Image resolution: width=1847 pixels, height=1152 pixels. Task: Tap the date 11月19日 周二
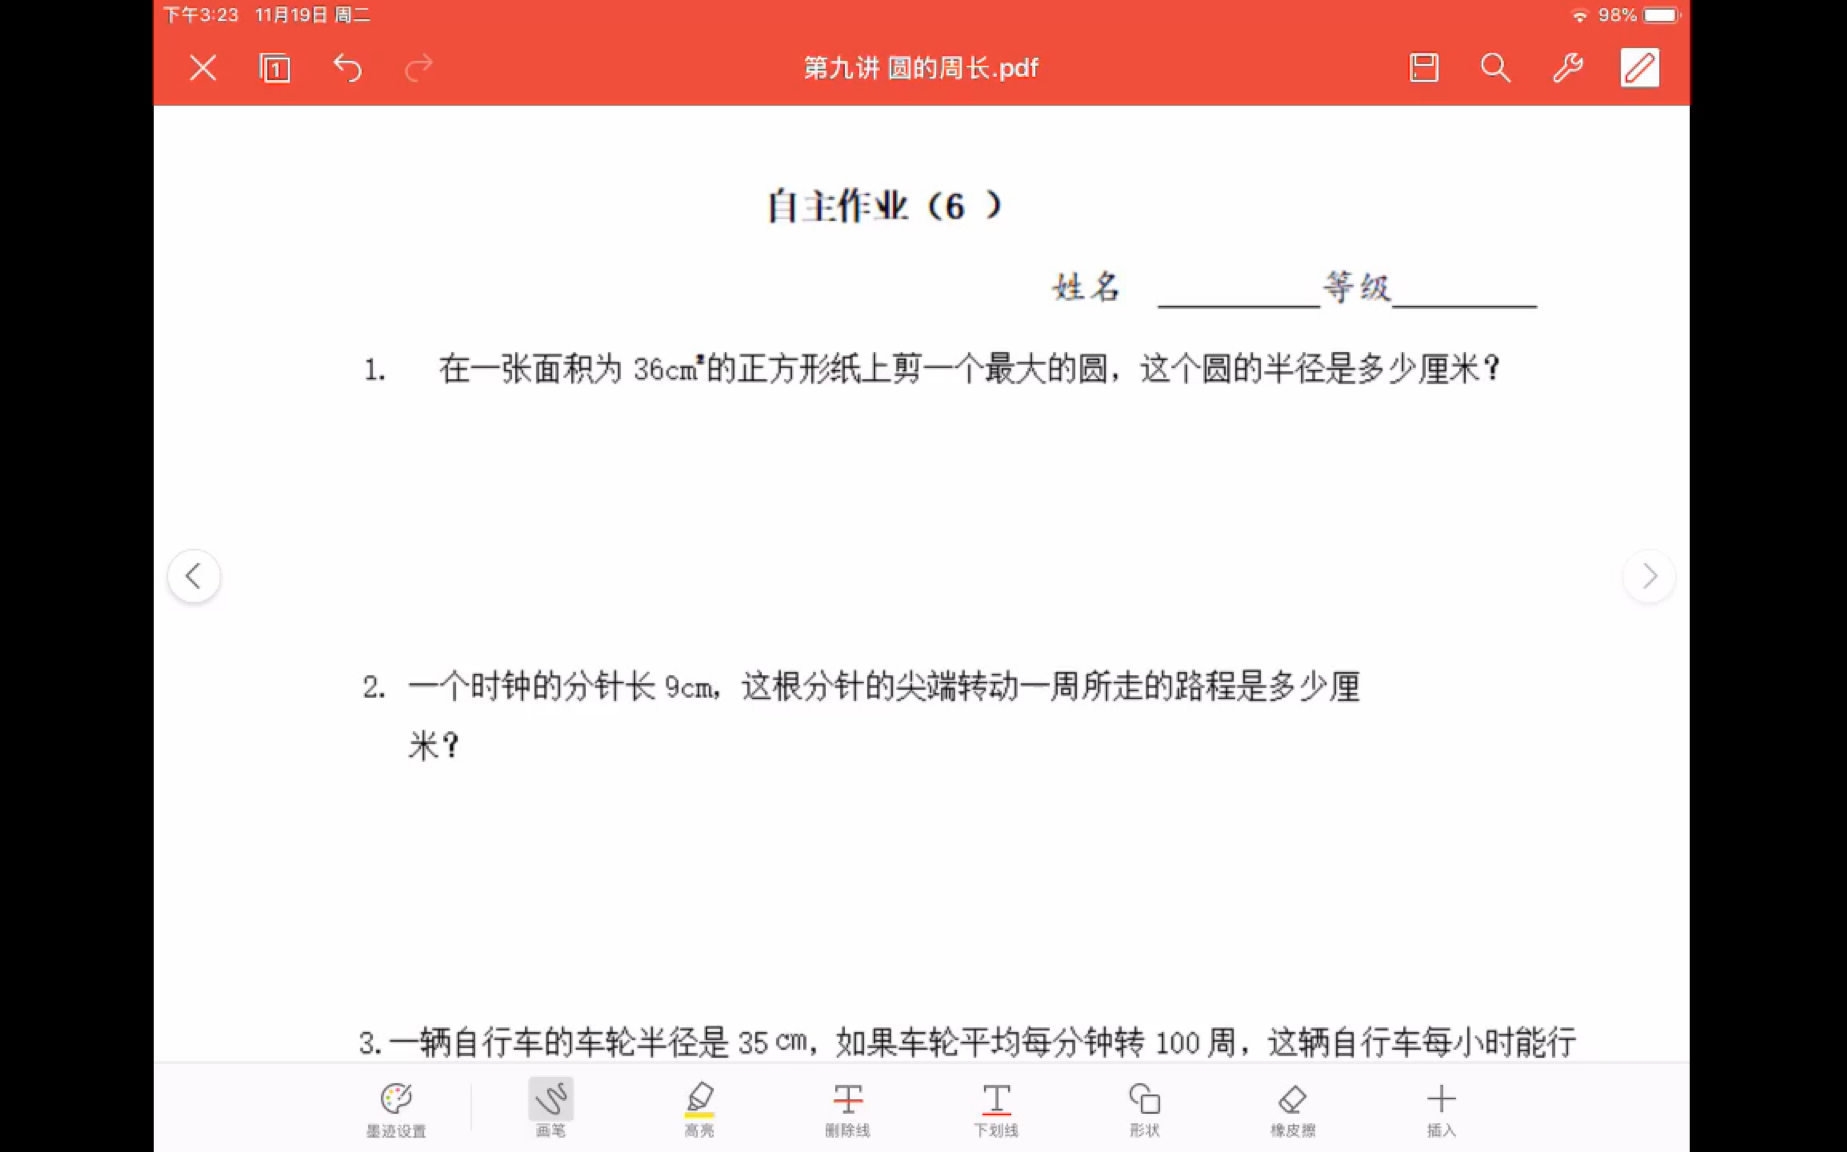click(x=313, y=15)
